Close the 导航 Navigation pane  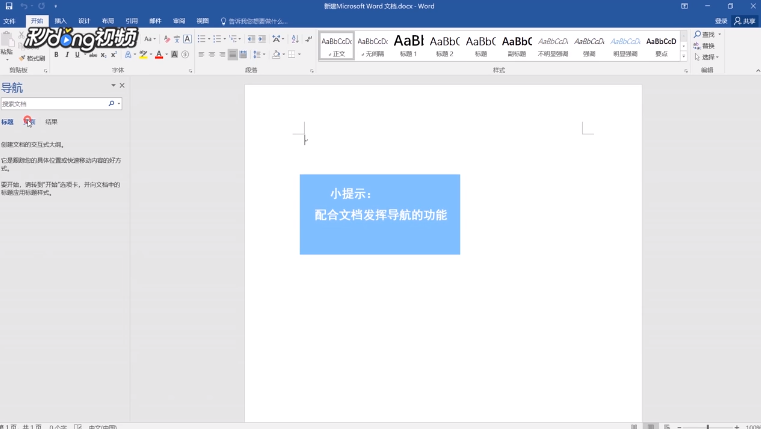(122, 85)
